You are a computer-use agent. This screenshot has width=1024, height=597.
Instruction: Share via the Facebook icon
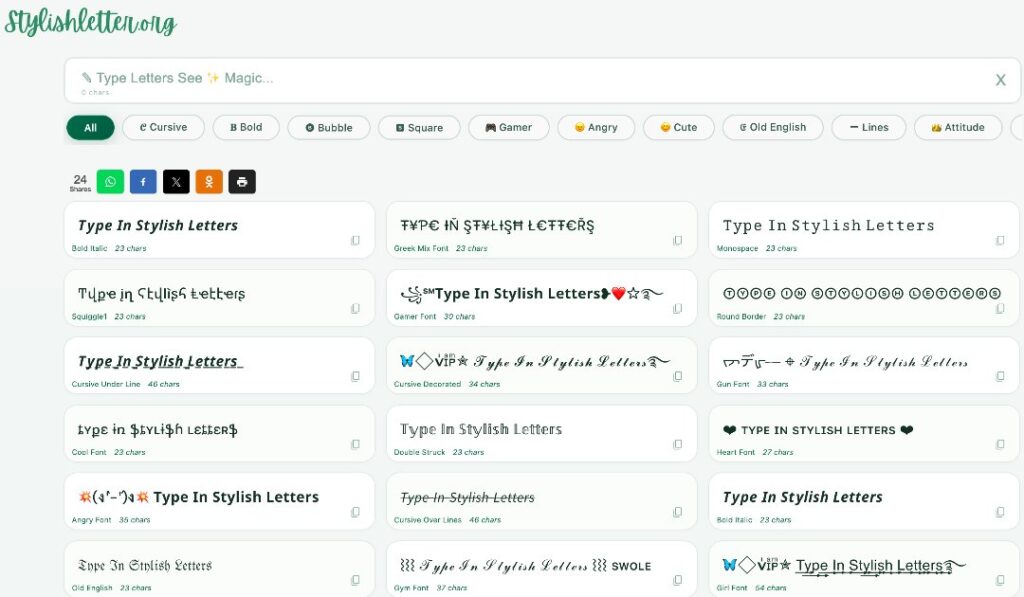(x=143, y=182)
